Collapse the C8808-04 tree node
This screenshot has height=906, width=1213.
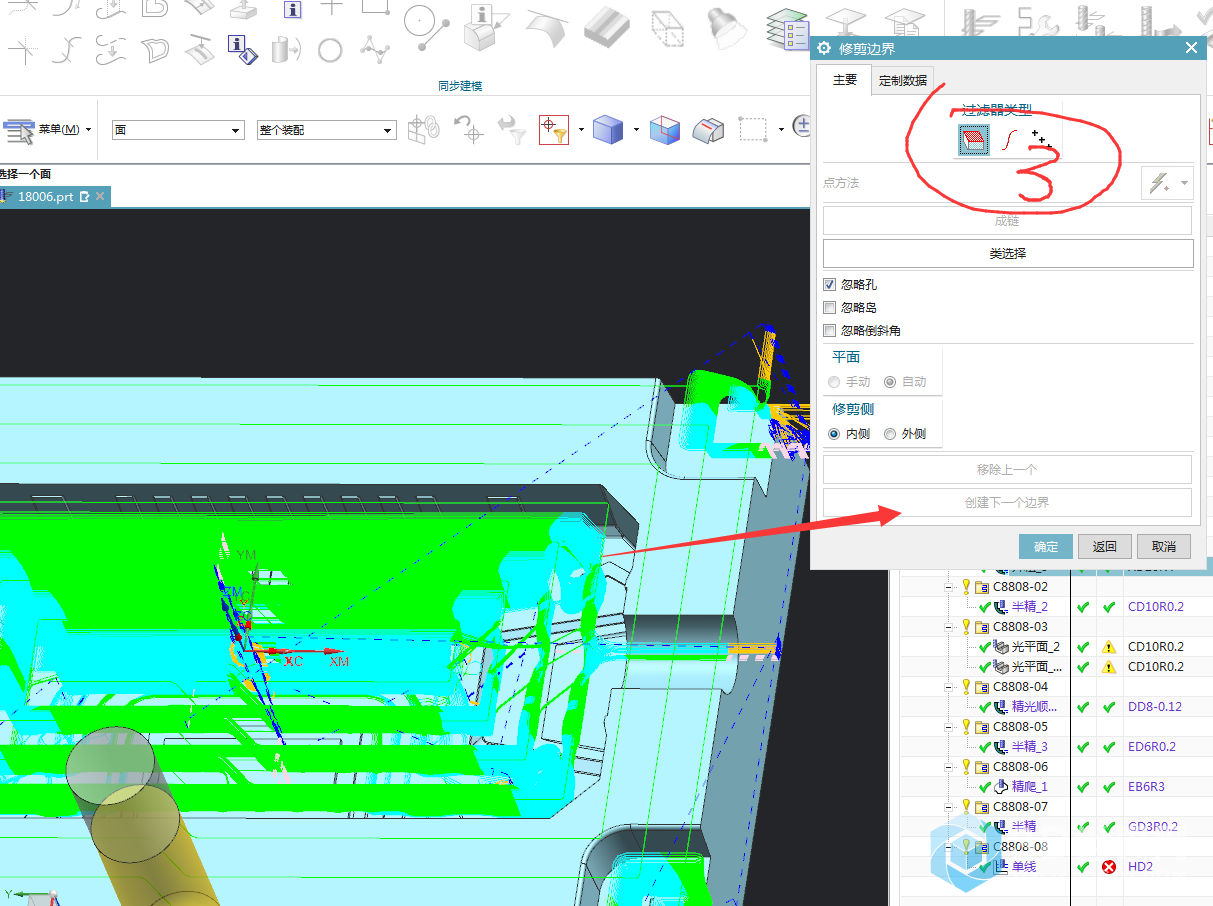pos(949,687)
